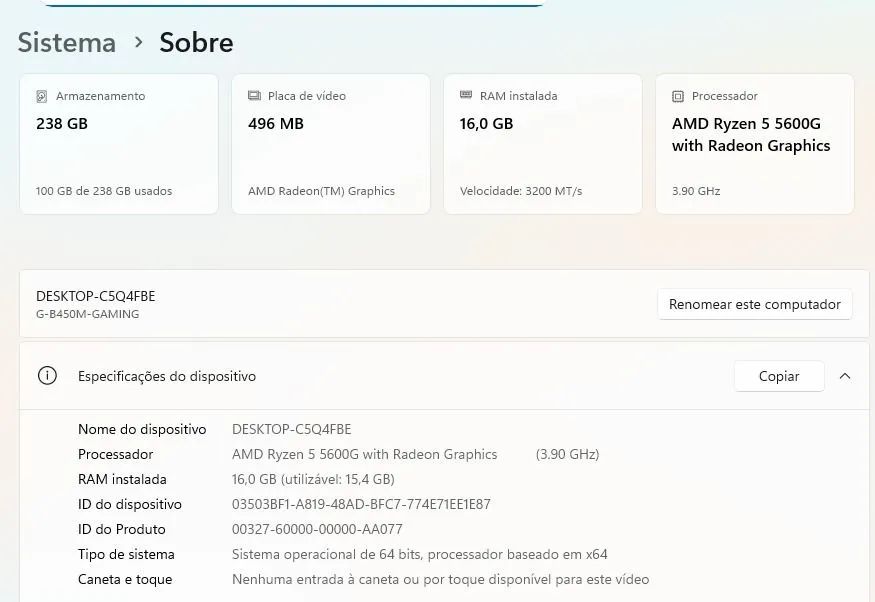This screenshot has height=602, width=875.
Task: Click the G-B450M-GAMING model text
Action: tap(88, 314)
